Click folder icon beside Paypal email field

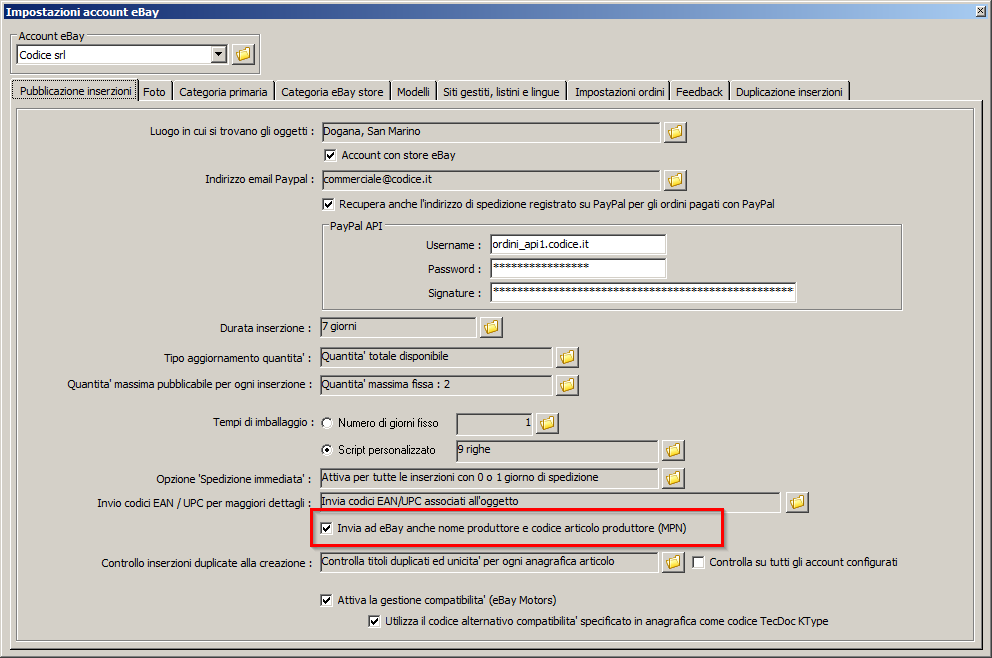point(675,180)
